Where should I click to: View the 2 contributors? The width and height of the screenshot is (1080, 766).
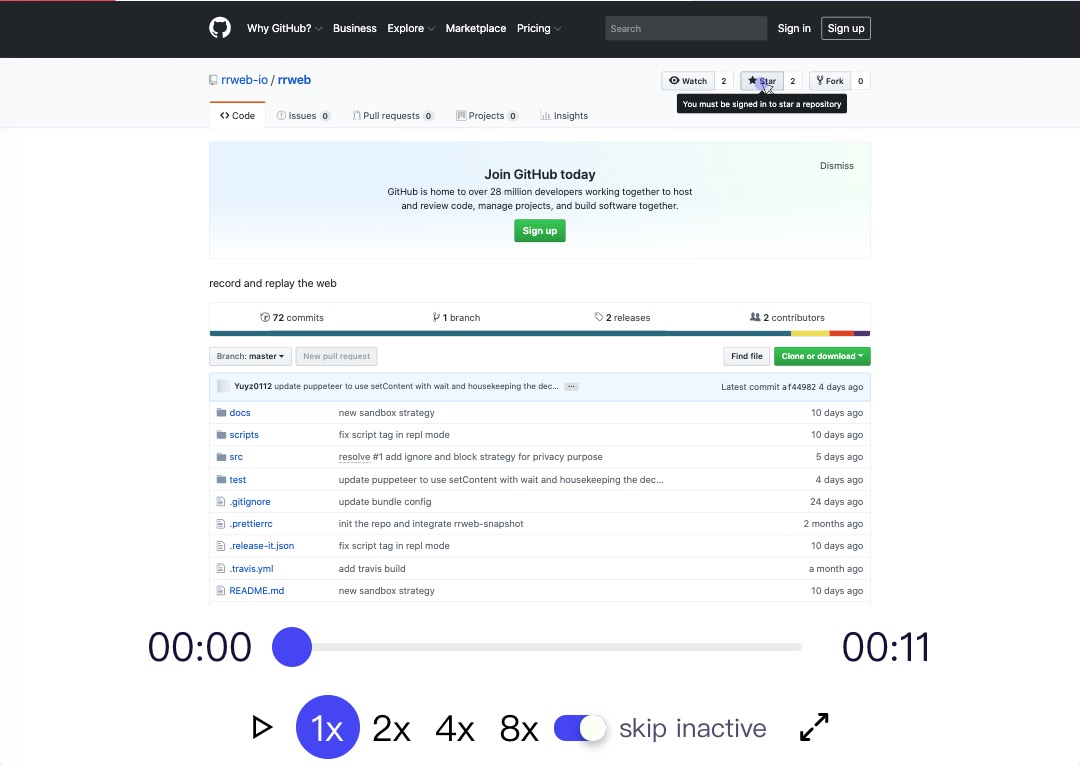(x=787, y=318)
